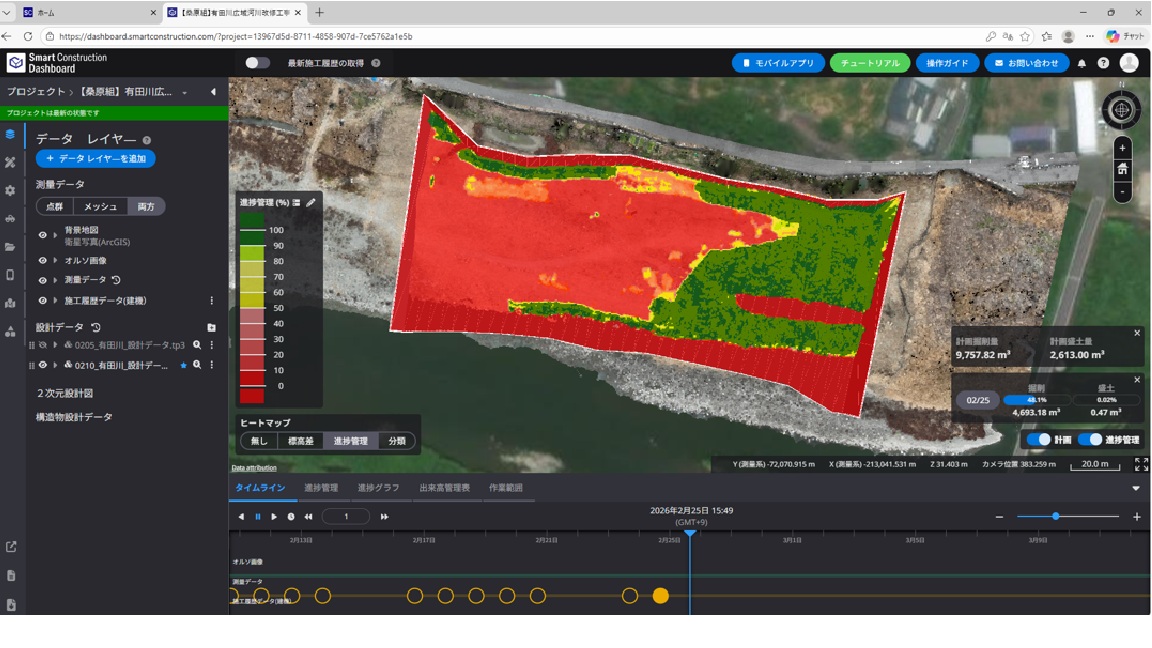1152x648 pixels.
Task: Toggle 最新施工履歴の取得 switch
Action: point(257,63)
